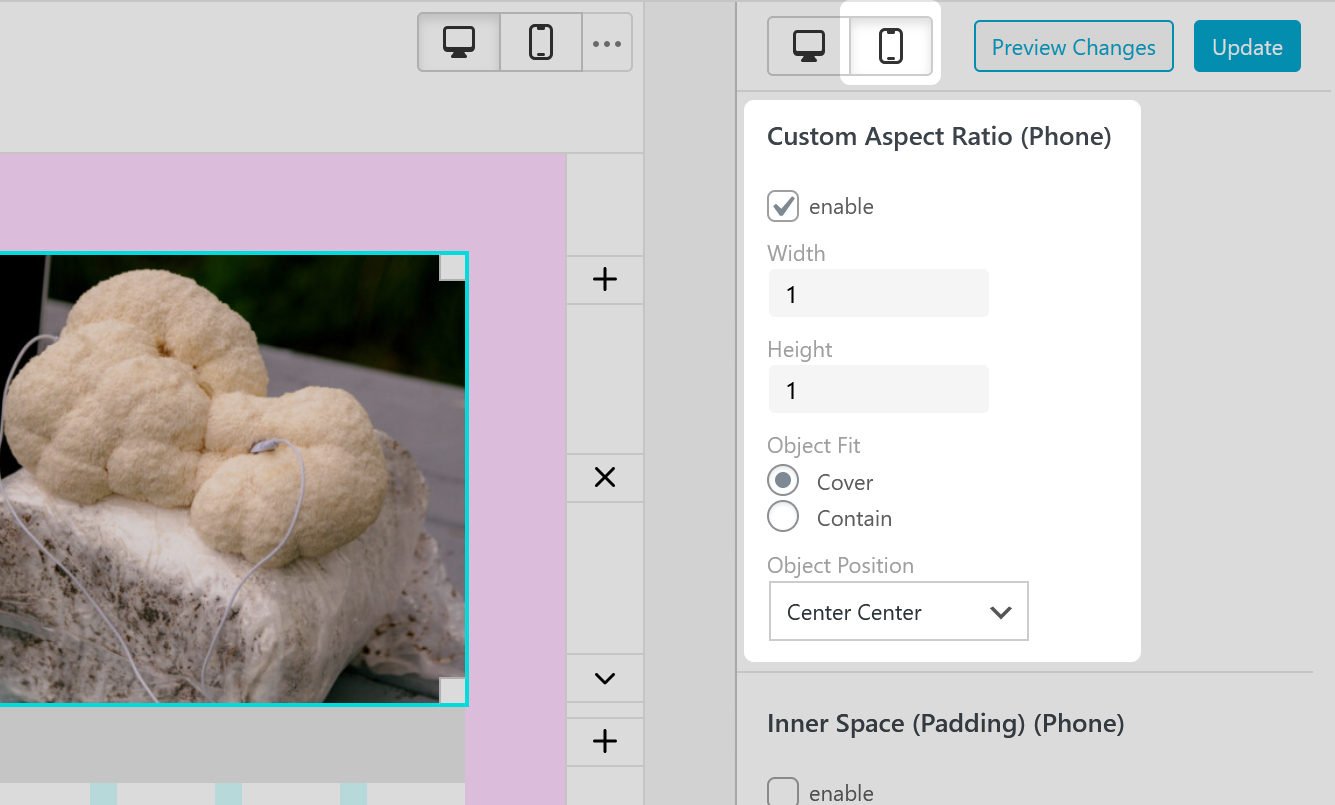
Task: Disable the Custom Aspect Ratio enable checkbox
Action: coord(783,206)
